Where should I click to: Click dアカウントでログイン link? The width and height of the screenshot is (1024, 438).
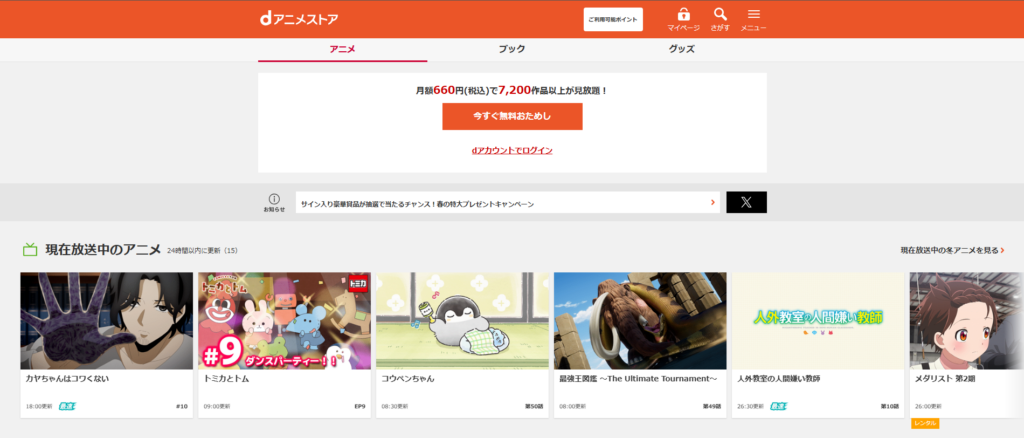point(512,150)
